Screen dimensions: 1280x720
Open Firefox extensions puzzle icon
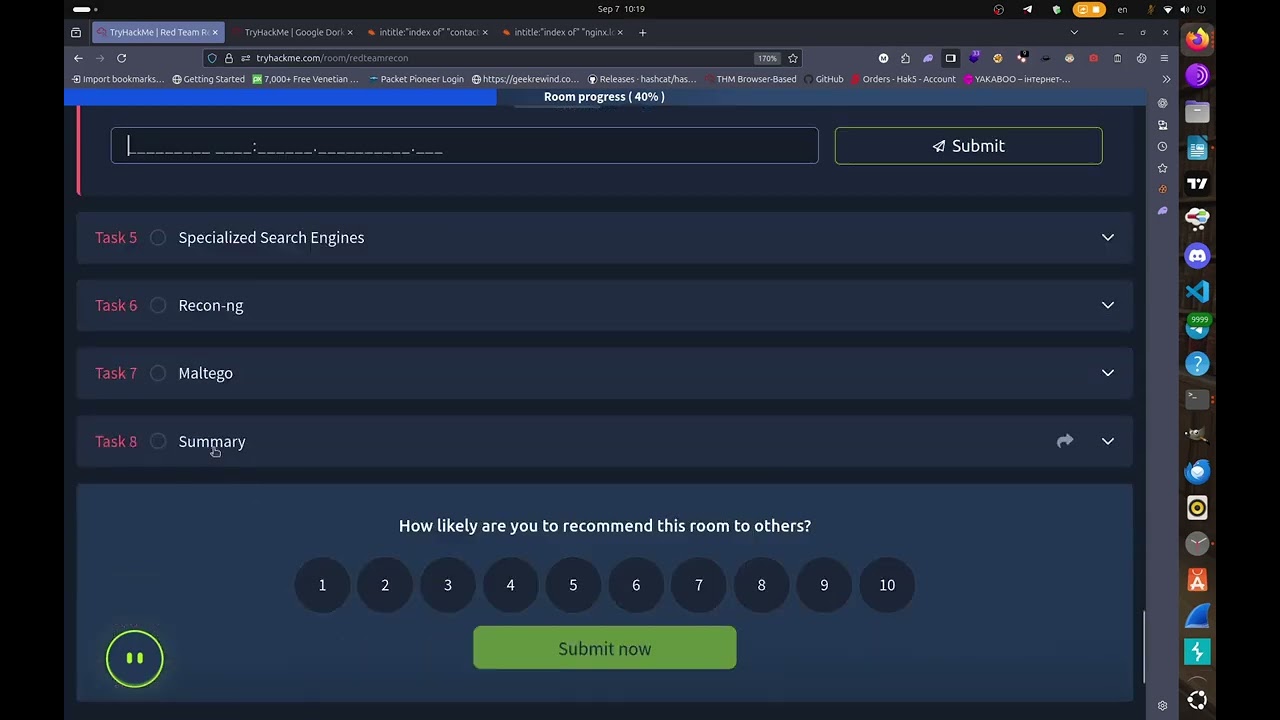pyautogui.click(x=905, y=58)
